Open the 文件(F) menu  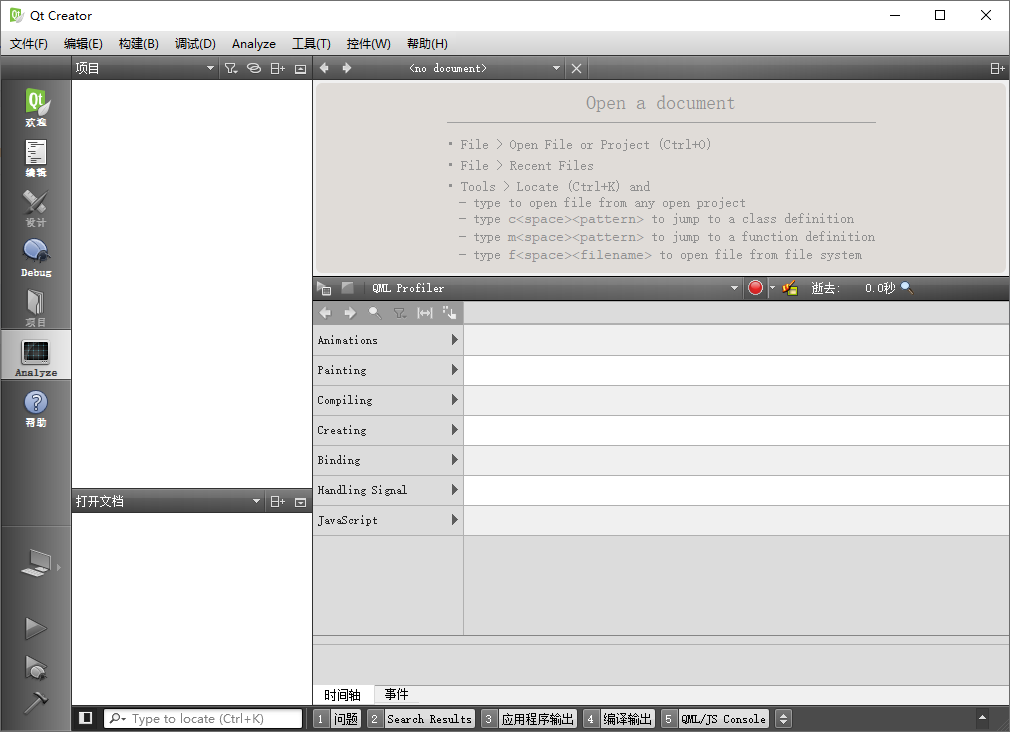point(28,43)
